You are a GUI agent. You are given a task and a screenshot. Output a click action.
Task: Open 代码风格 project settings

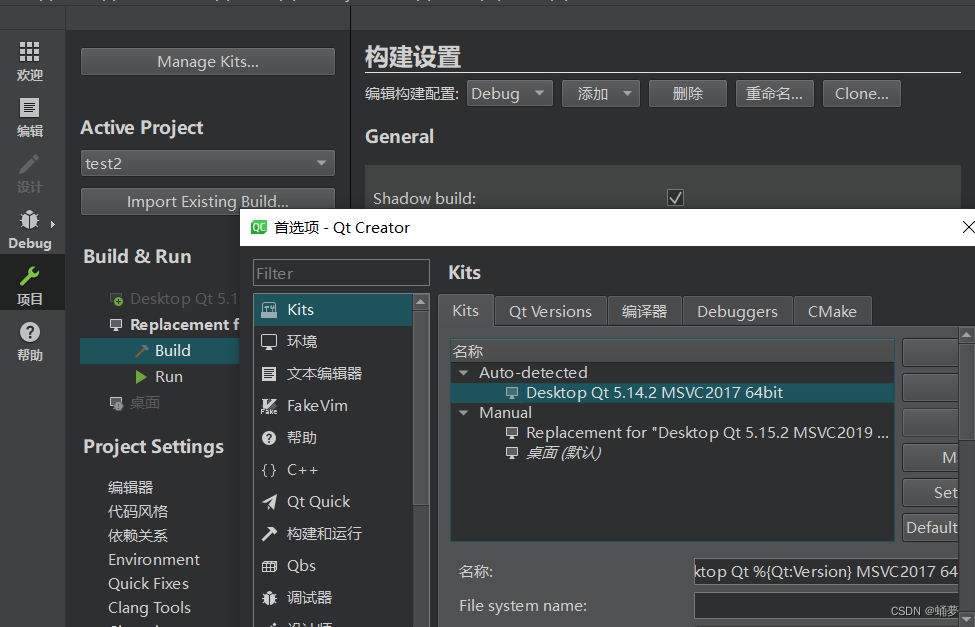[138, 511]
